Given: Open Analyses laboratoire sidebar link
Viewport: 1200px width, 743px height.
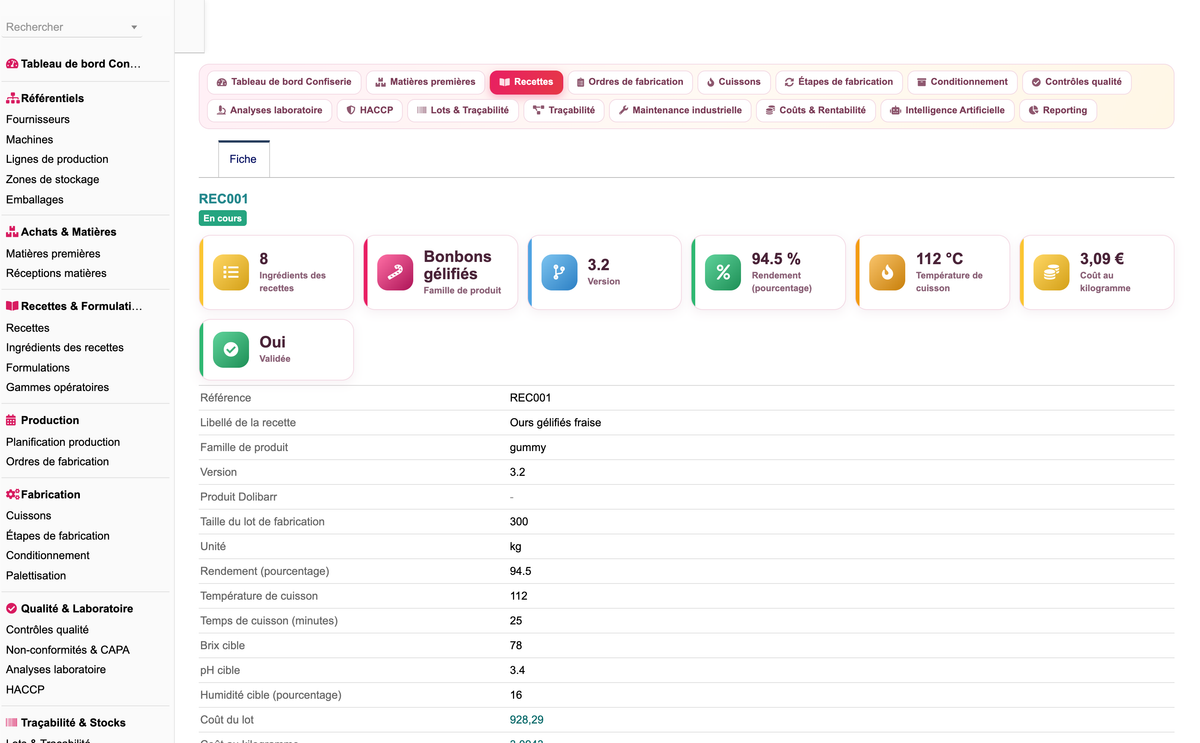Looking at the screenshot, I should point(56,670).
